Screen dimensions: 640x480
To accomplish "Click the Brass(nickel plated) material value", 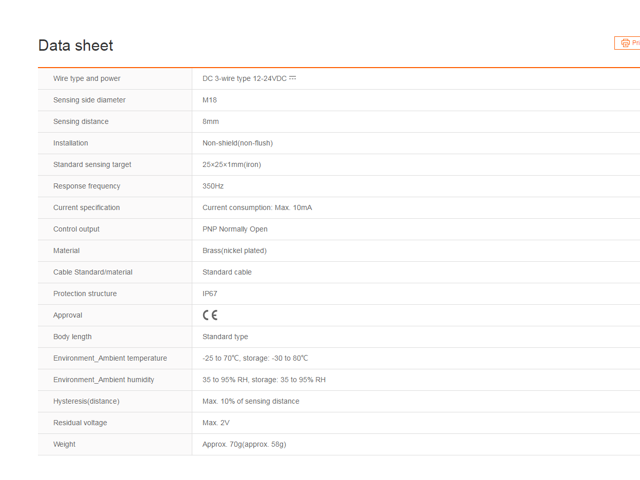I will coord(234,251).
